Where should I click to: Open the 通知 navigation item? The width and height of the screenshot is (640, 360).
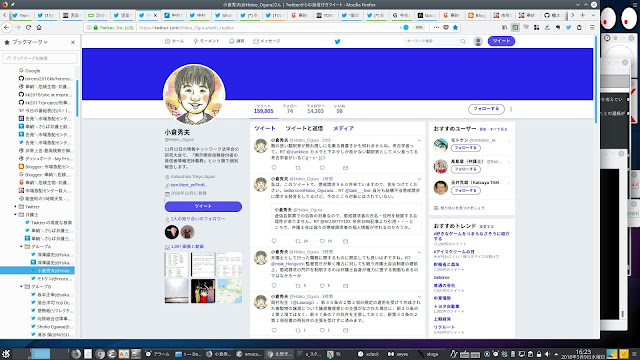pos(236,41)
